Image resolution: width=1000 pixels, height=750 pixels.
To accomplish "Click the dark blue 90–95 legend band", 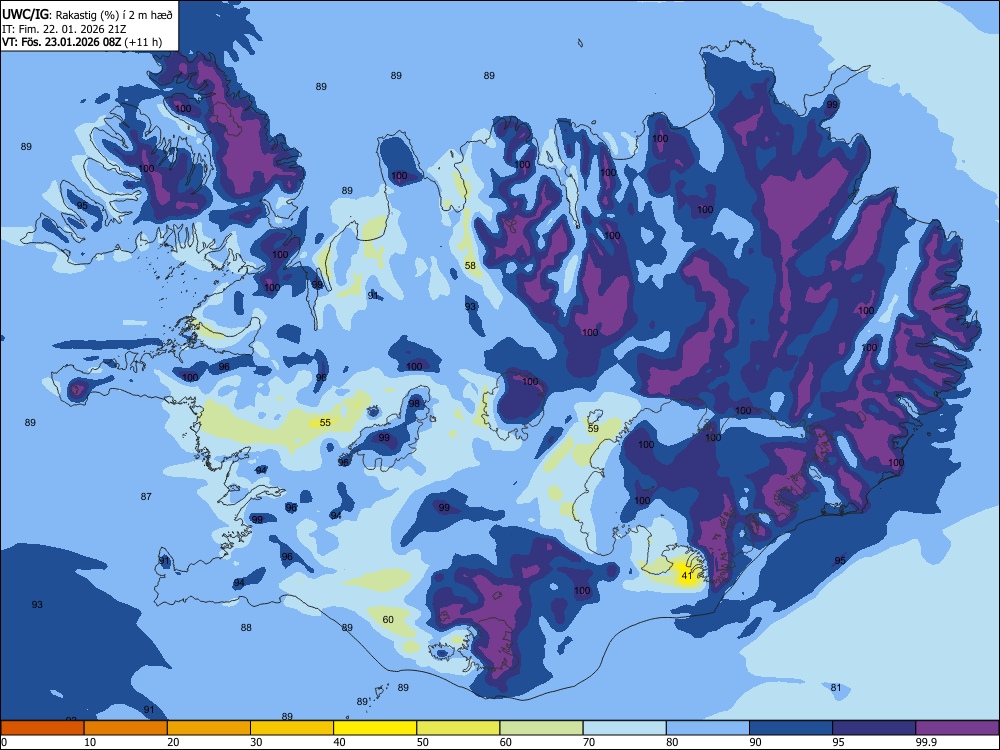I will coord(791,728).
